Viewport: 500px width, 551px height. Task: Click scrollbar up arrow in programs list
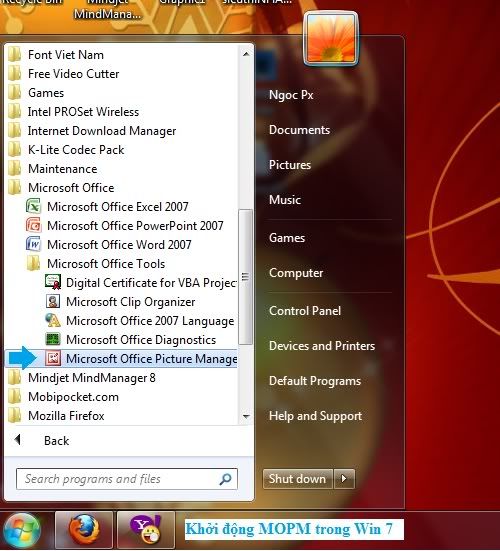click(246, 54)
